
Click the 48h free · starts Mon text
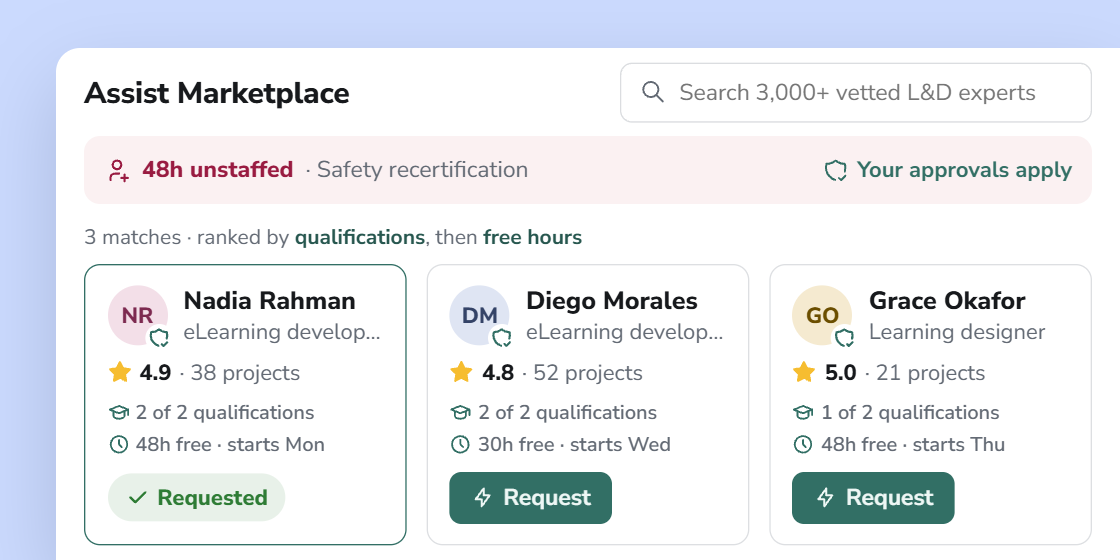pyautogui.click(x=230, y=444)
